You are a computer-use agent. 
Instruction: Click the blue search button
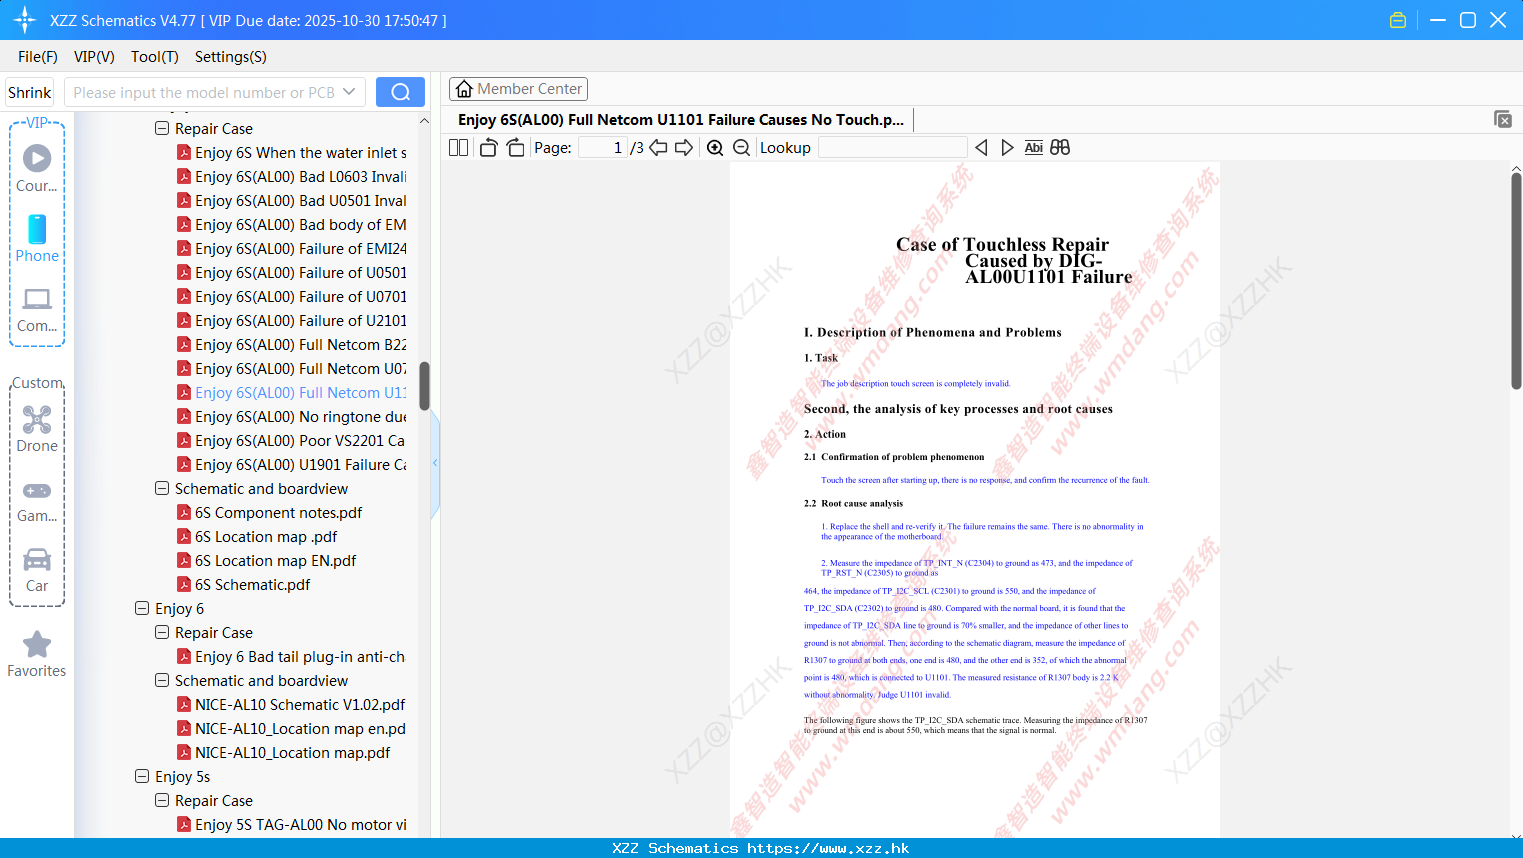(400, 92)
